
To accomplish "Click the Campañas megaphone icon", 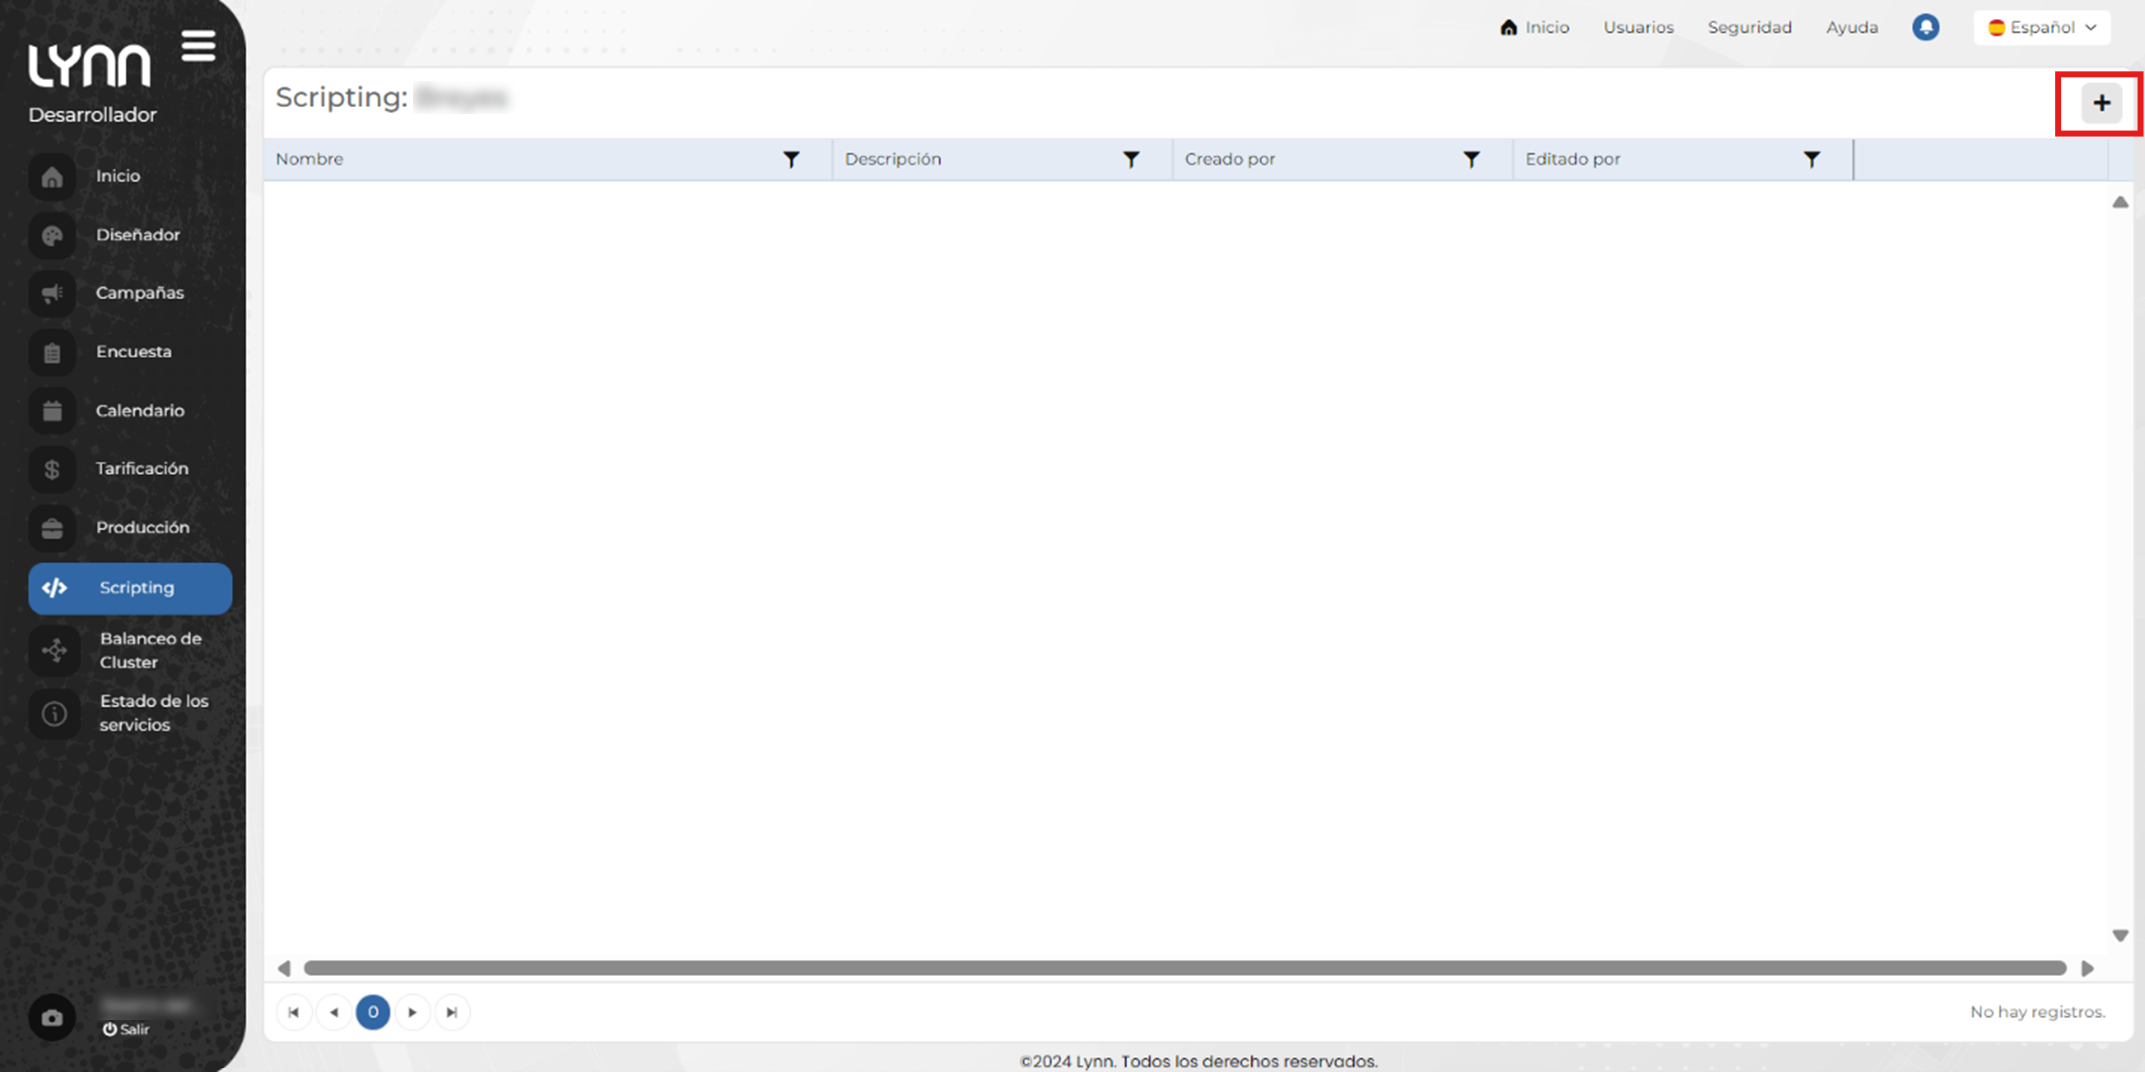I will [52, 294].
